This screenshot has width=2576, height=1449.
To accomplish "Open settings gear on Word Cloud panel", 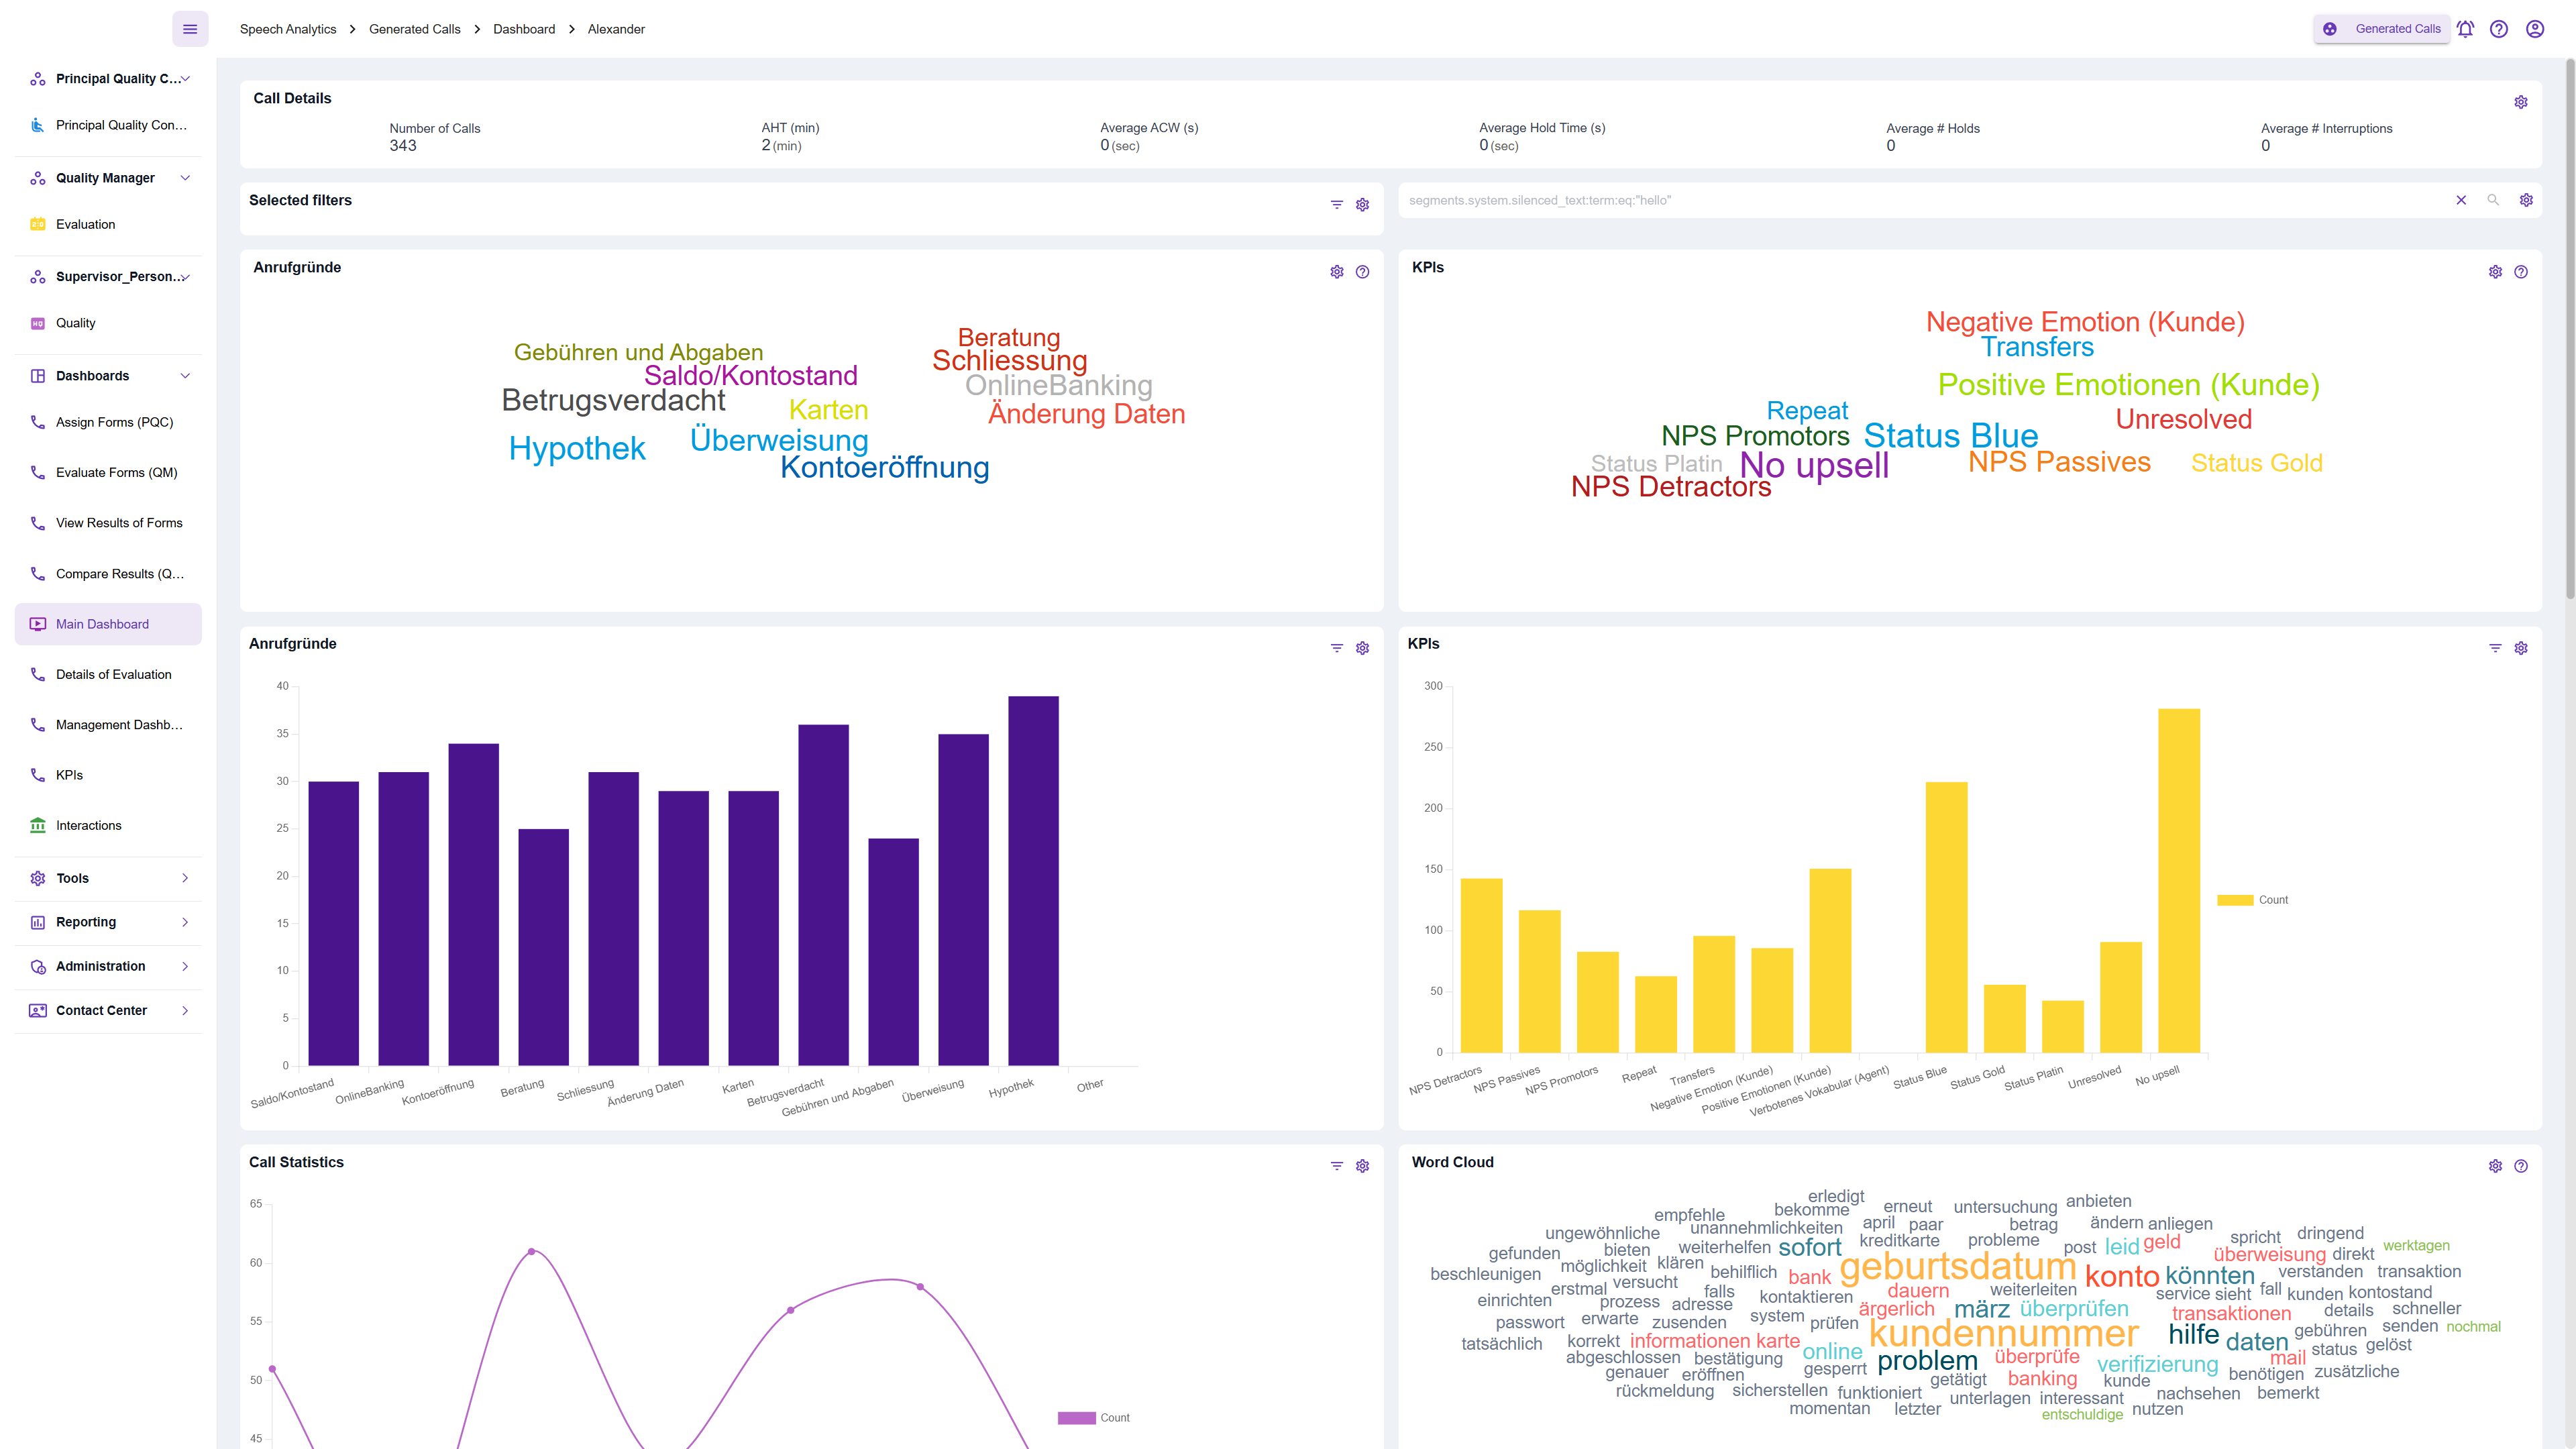I will tap(2495, 1166).
